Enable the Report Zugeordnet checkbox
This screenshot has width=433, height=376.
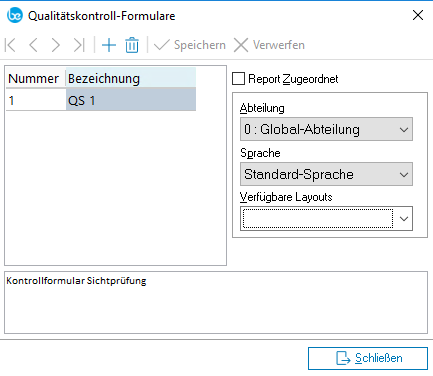coord(238,79)
